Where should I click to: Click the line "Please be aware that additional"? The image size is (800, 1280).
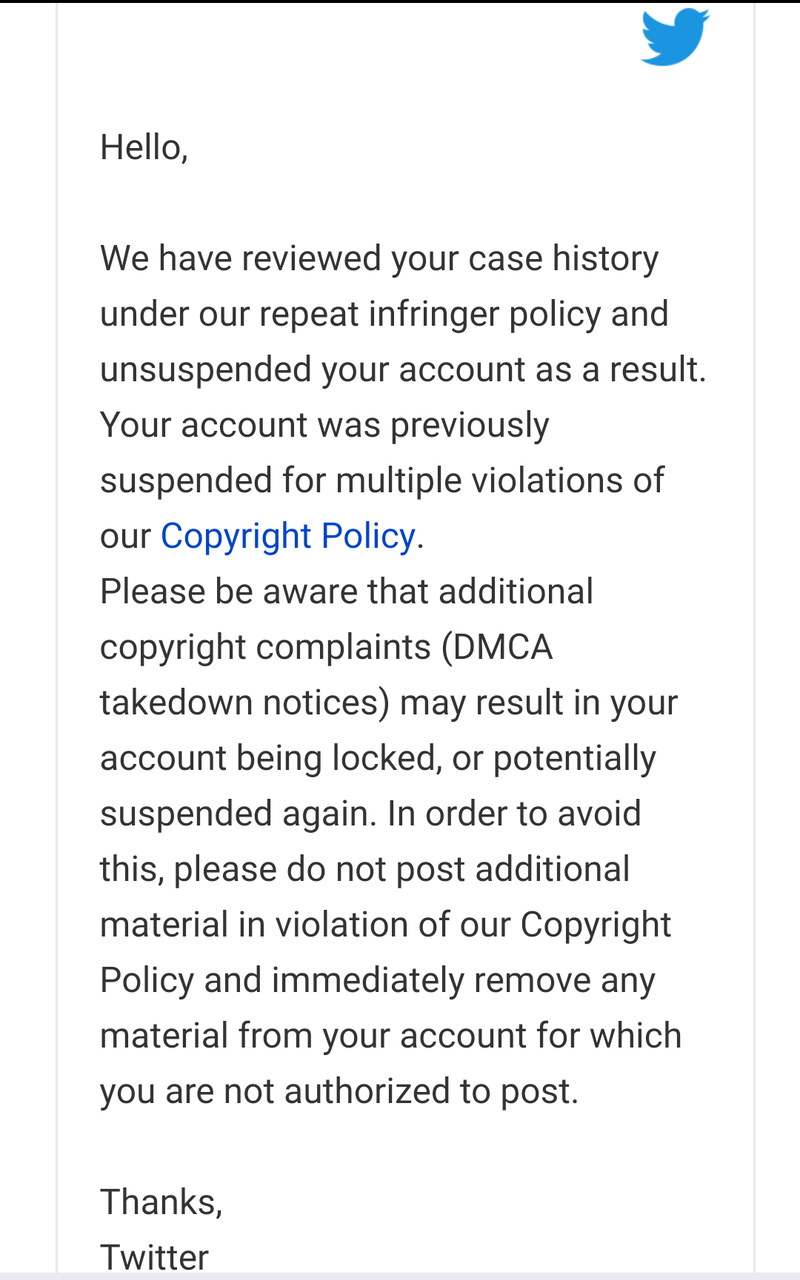pos(346,591)
